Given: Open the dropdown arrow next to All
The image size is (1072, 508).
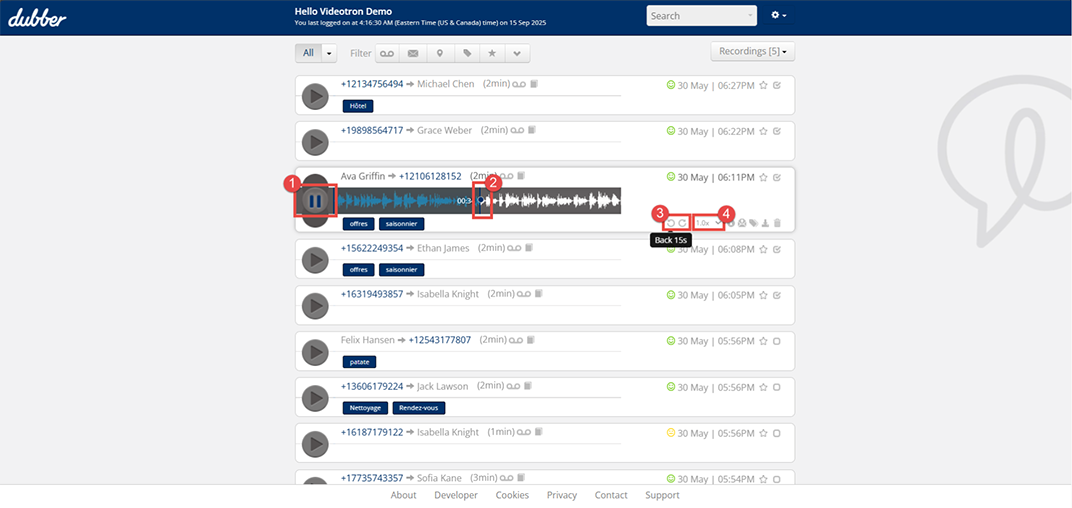Looking at the screenshot, I should 330,53.
